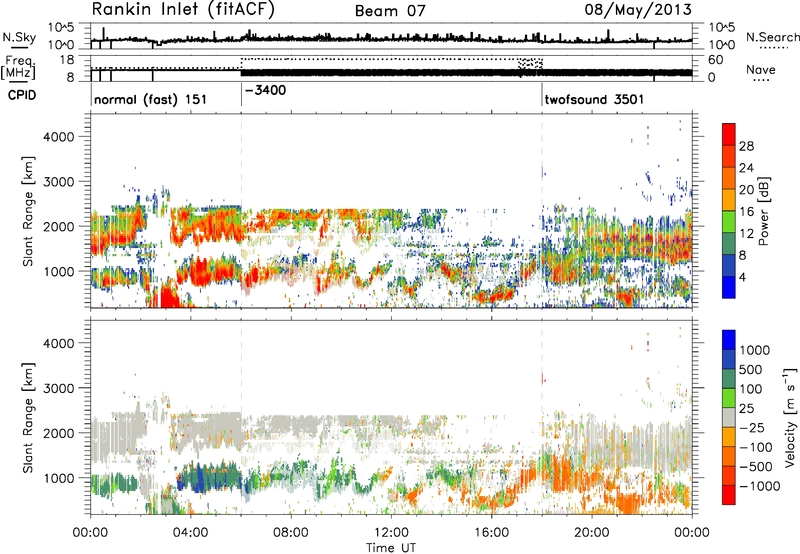Pick the blue velocity band above 1000
The height and width of the screenshot is (554, 800).
729,340
